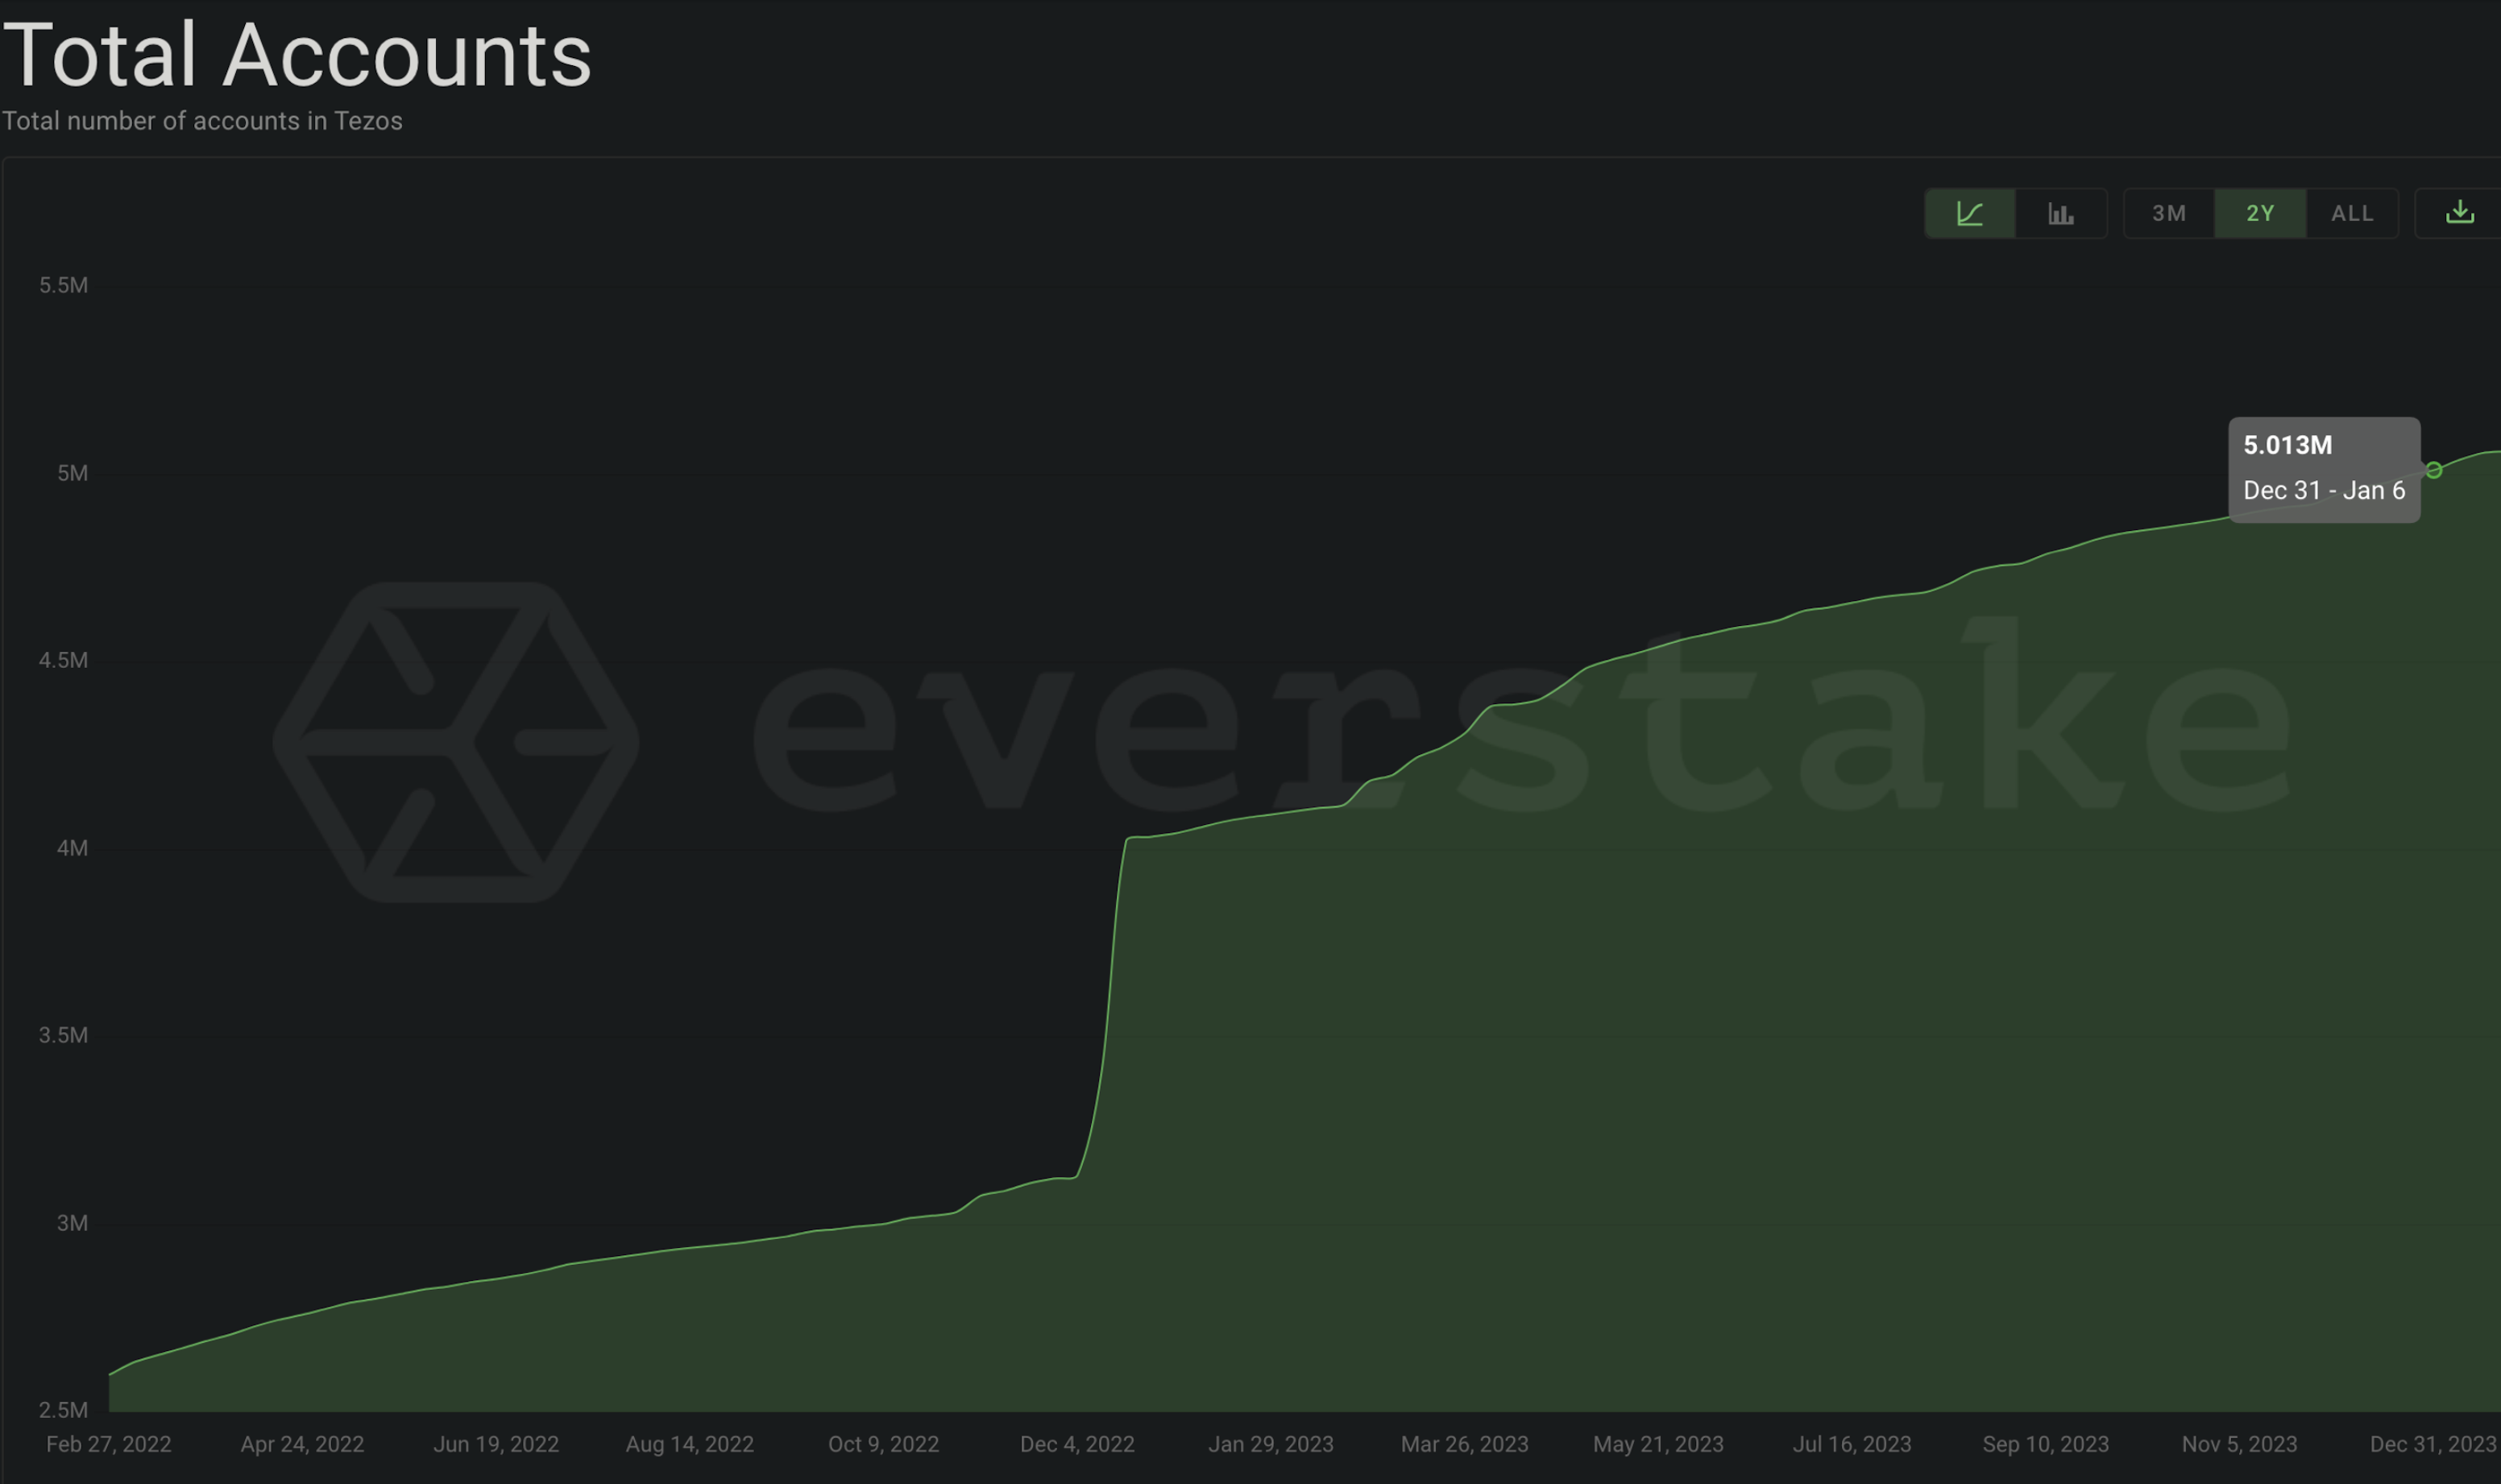Click the Dec 4, 2022 axis label
This screenshot has width=2501, height=1484.
1077,1444
